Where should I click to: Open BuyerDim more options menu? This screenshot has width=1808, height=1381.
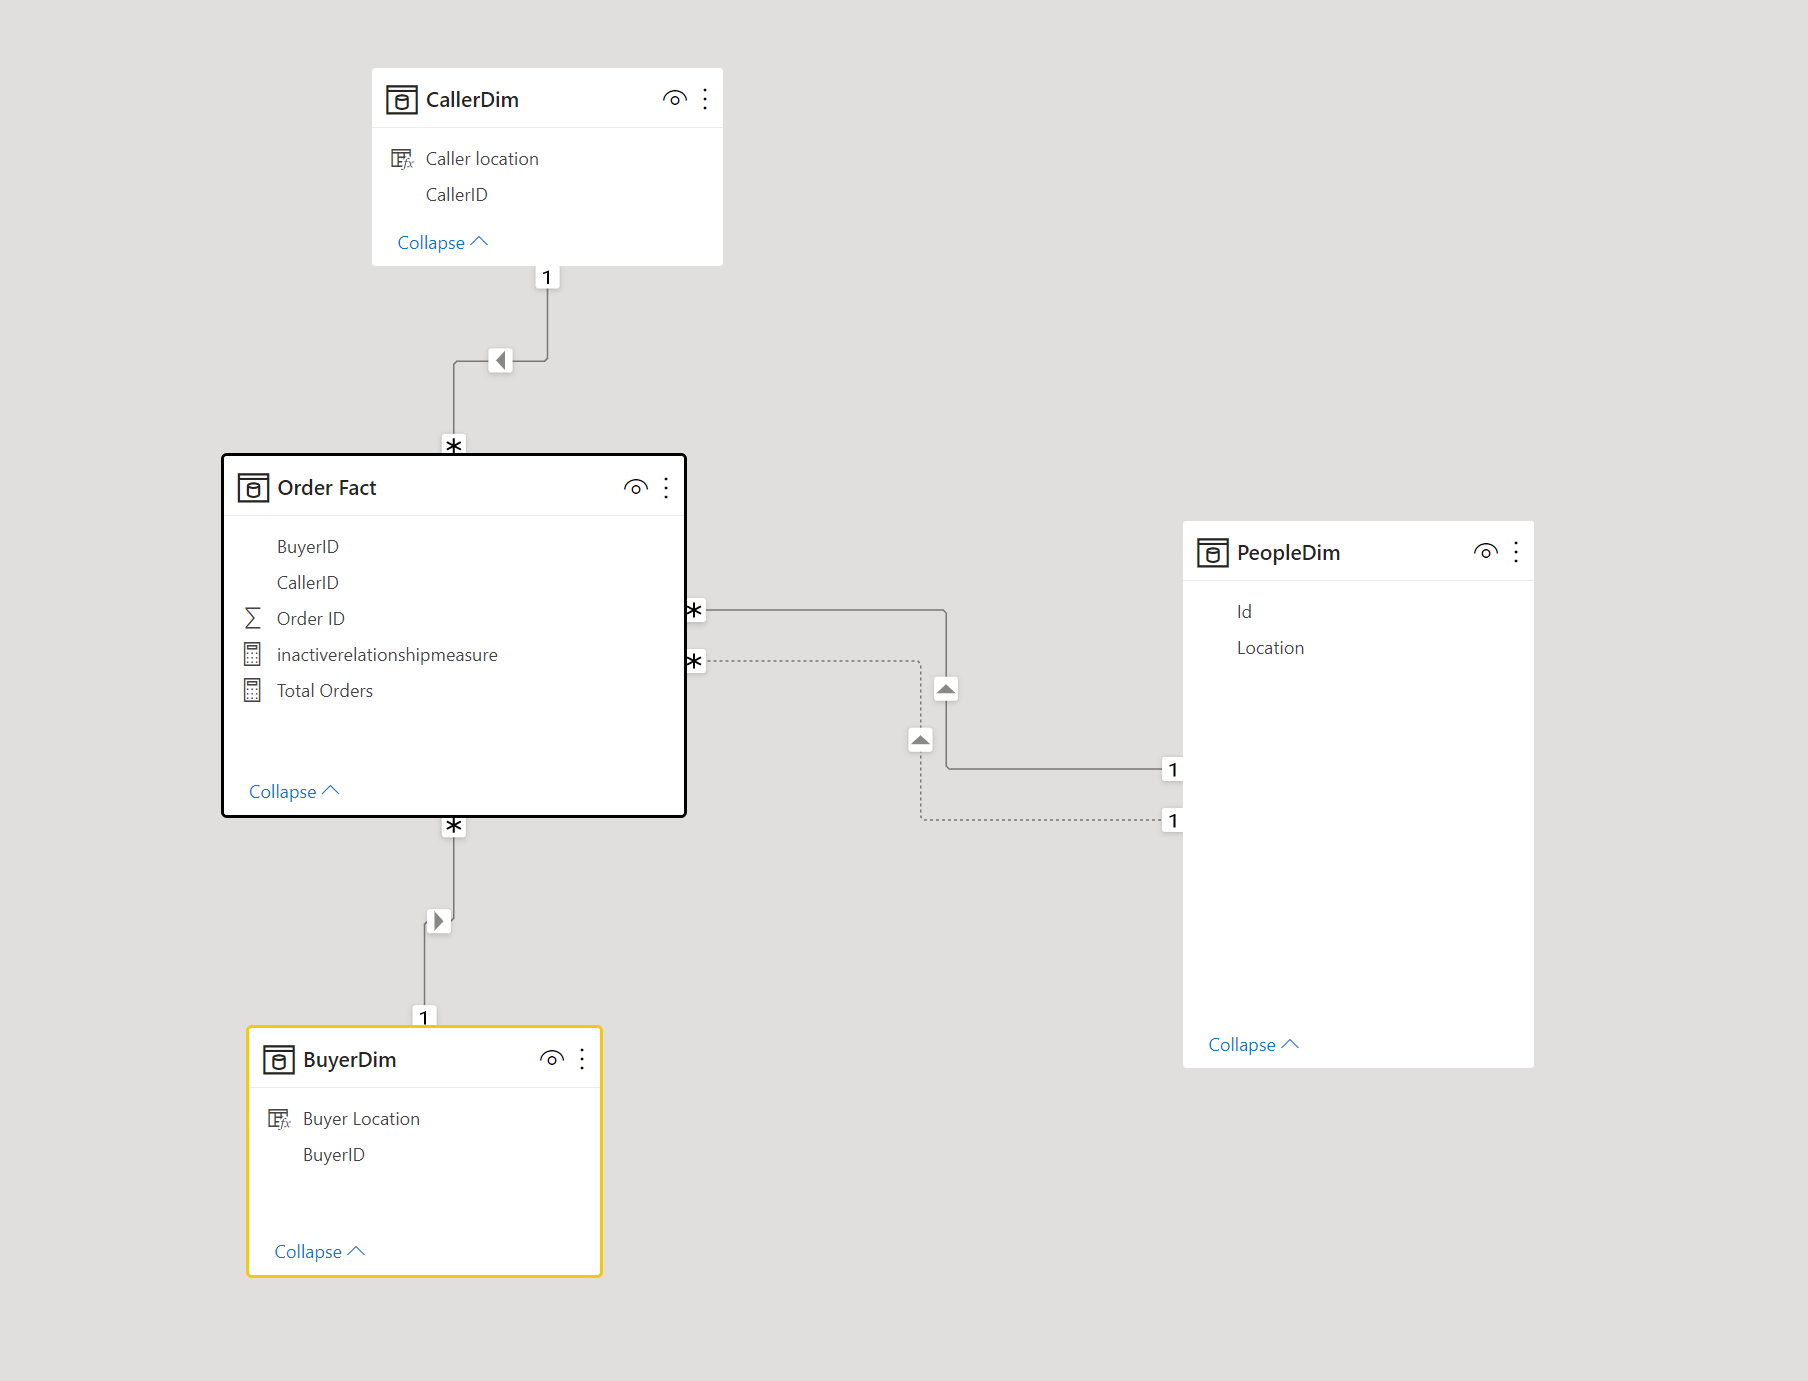[582, 1059]
